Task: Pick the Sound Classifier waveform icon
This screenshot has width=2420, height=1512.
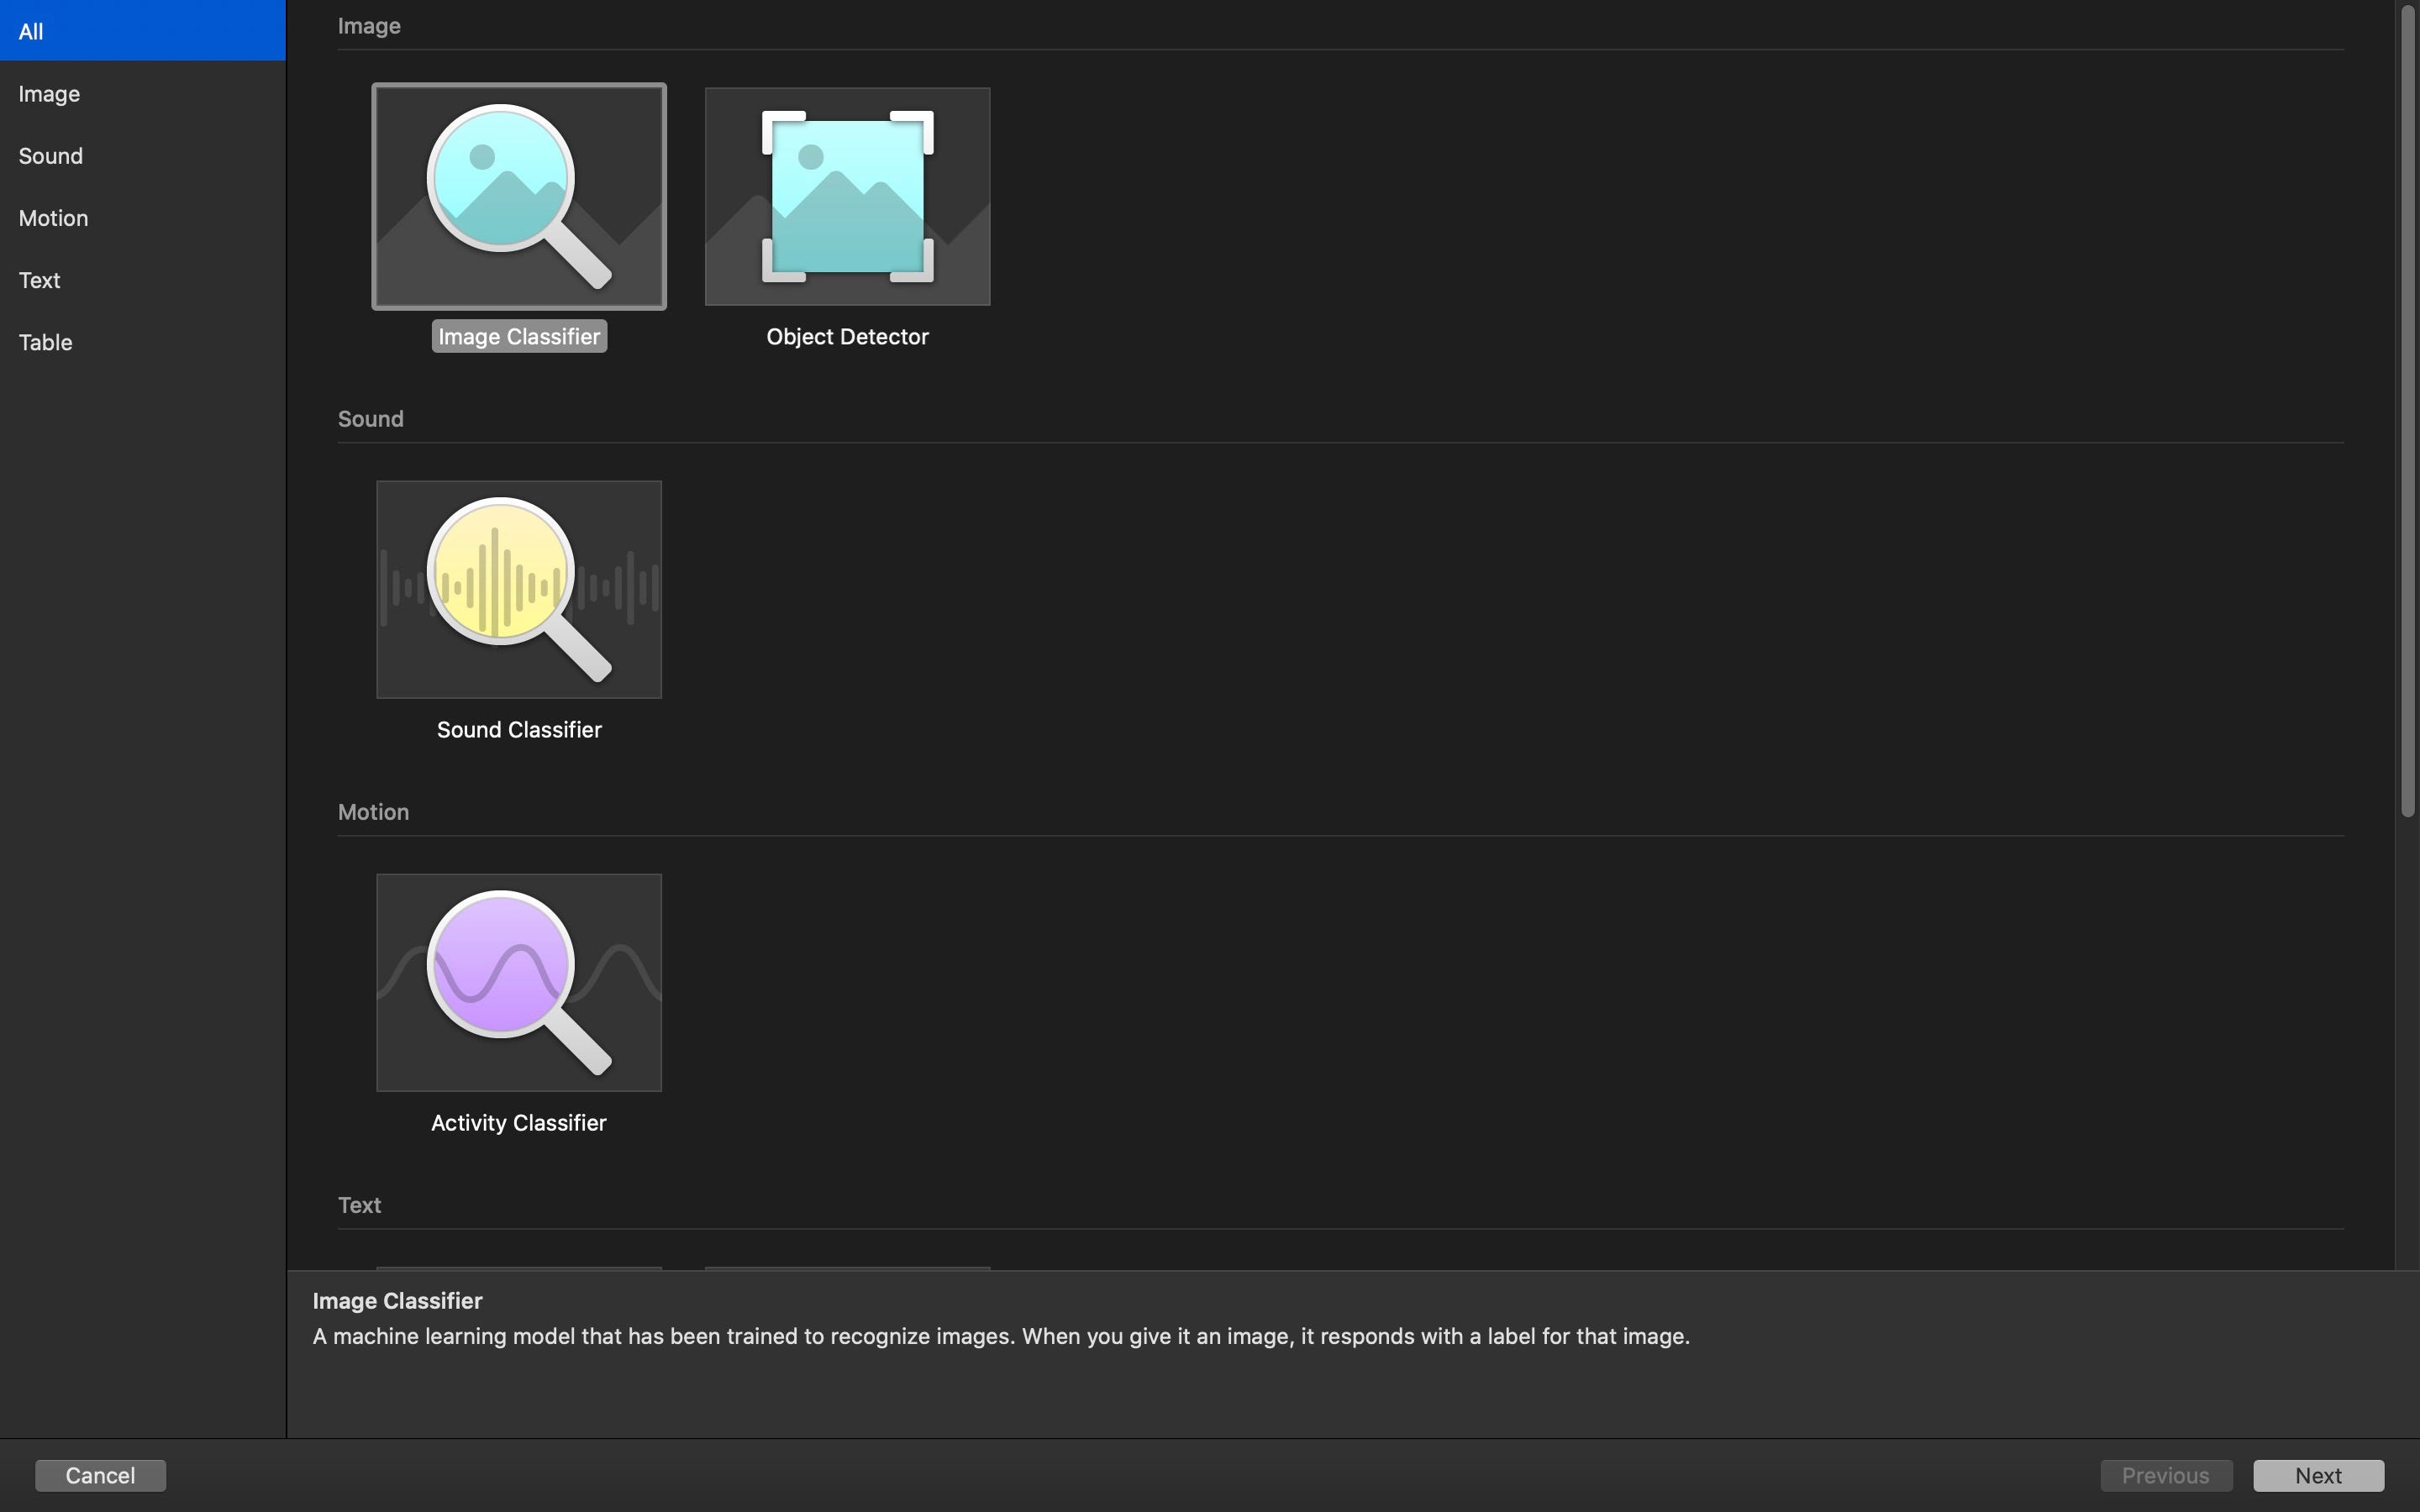Action: [x=518, y=589]
